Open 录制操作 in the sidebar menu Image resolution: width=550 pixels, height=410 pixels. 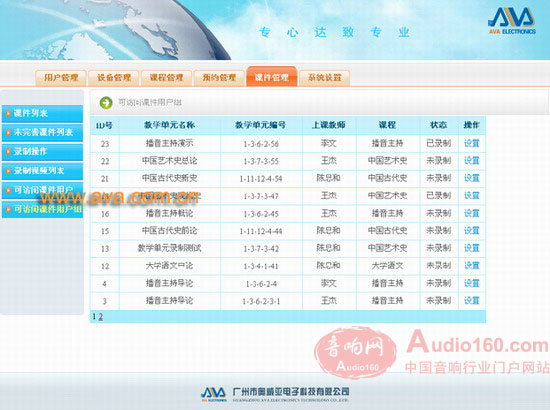(x=42, y=152)
